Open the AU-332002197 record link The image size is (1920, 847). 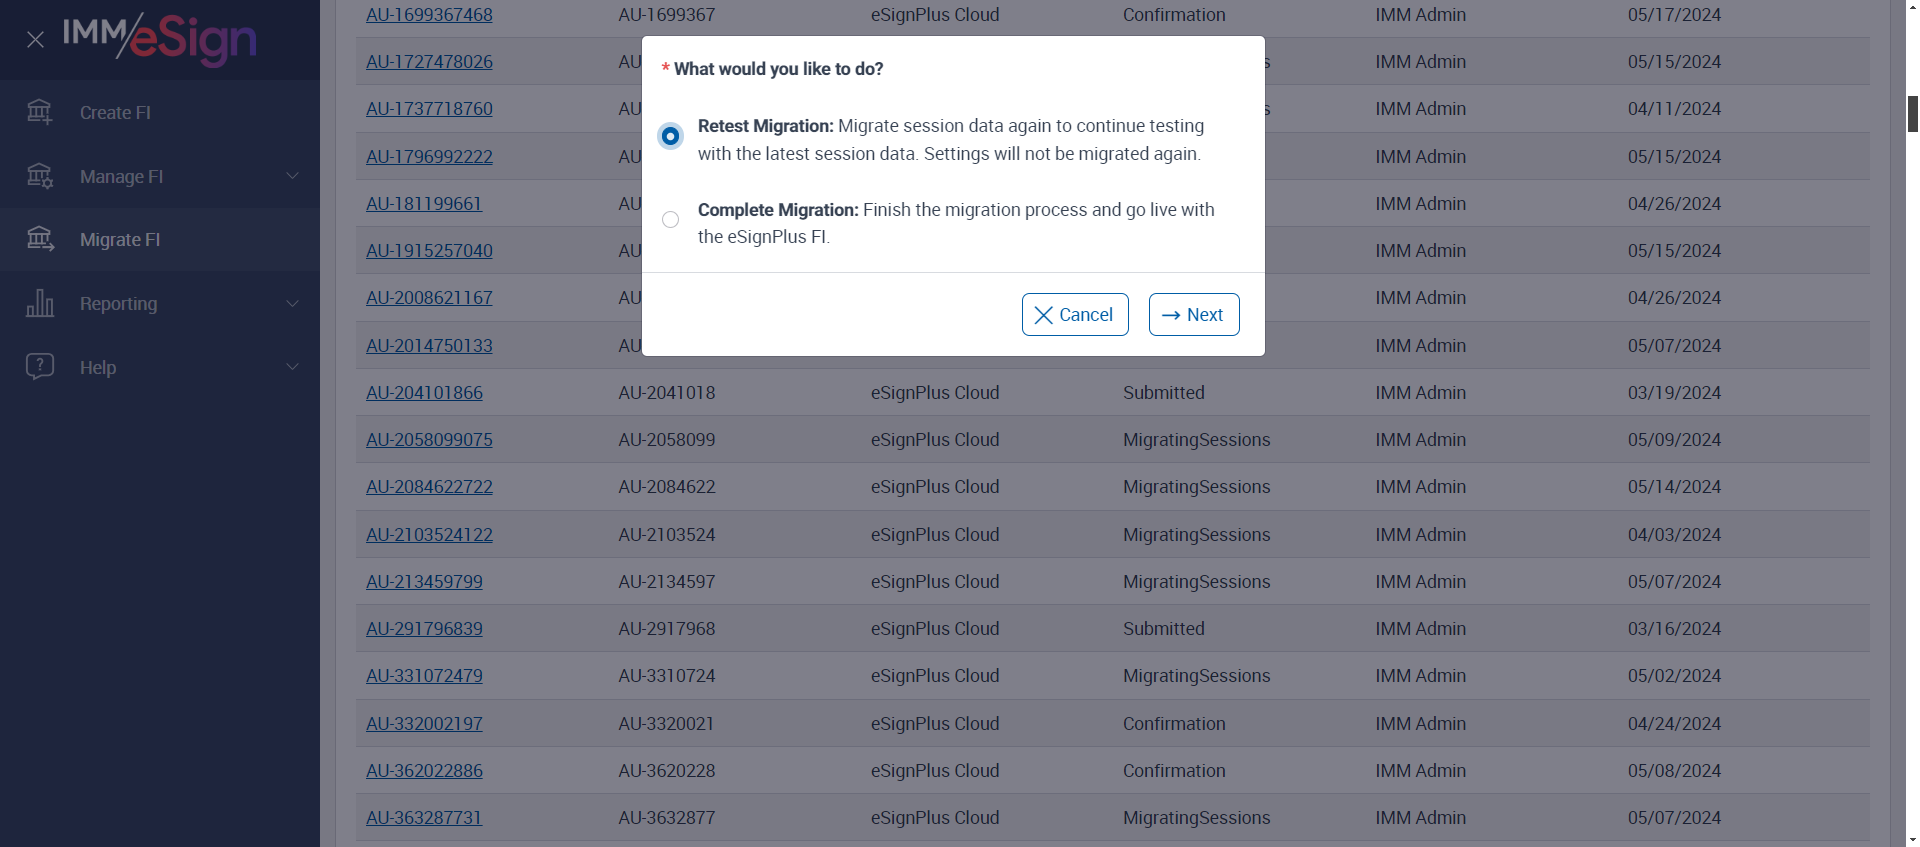(424, 724)
